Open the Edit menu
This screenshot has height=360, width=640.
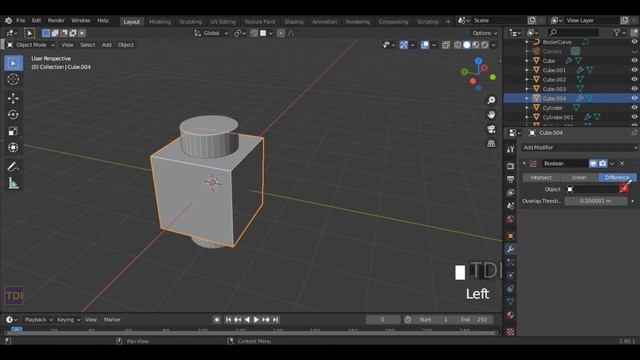tap(36, 20)
